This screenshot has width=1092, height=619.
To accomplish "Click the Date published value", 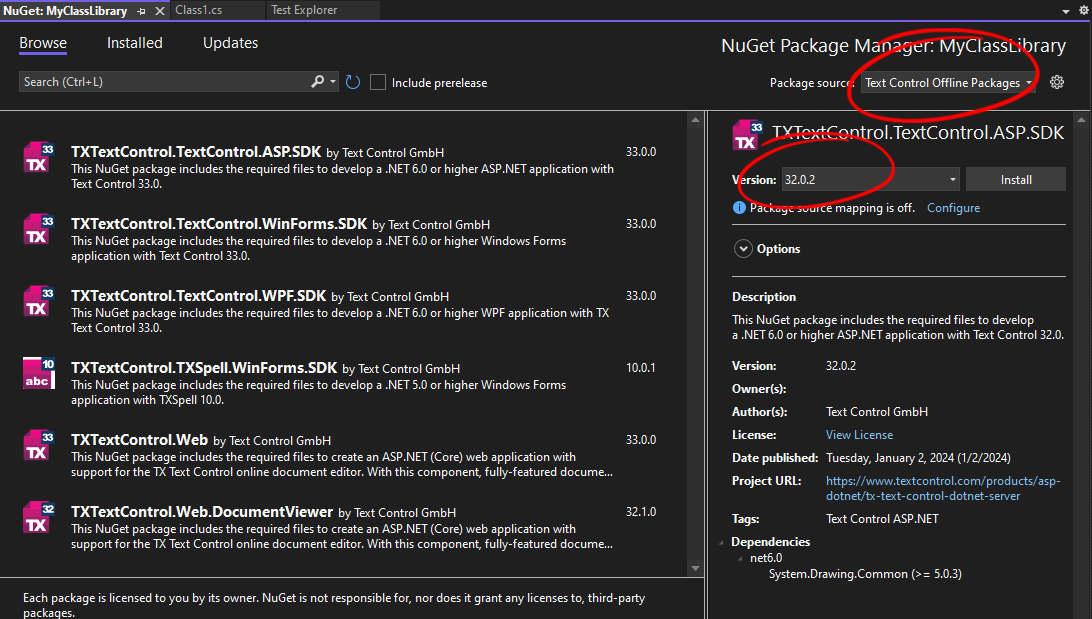I will (918, 457).
